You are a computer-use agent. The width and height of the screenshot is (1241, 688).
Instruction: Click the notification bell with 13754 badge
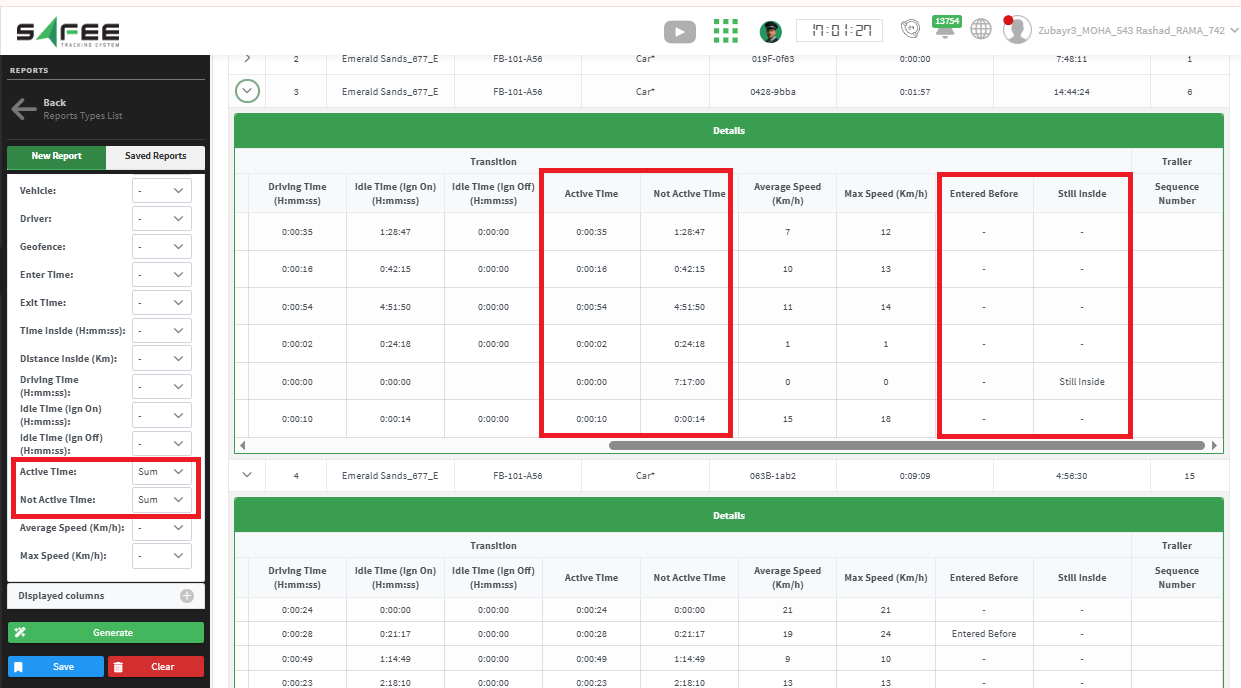[944, 30]
